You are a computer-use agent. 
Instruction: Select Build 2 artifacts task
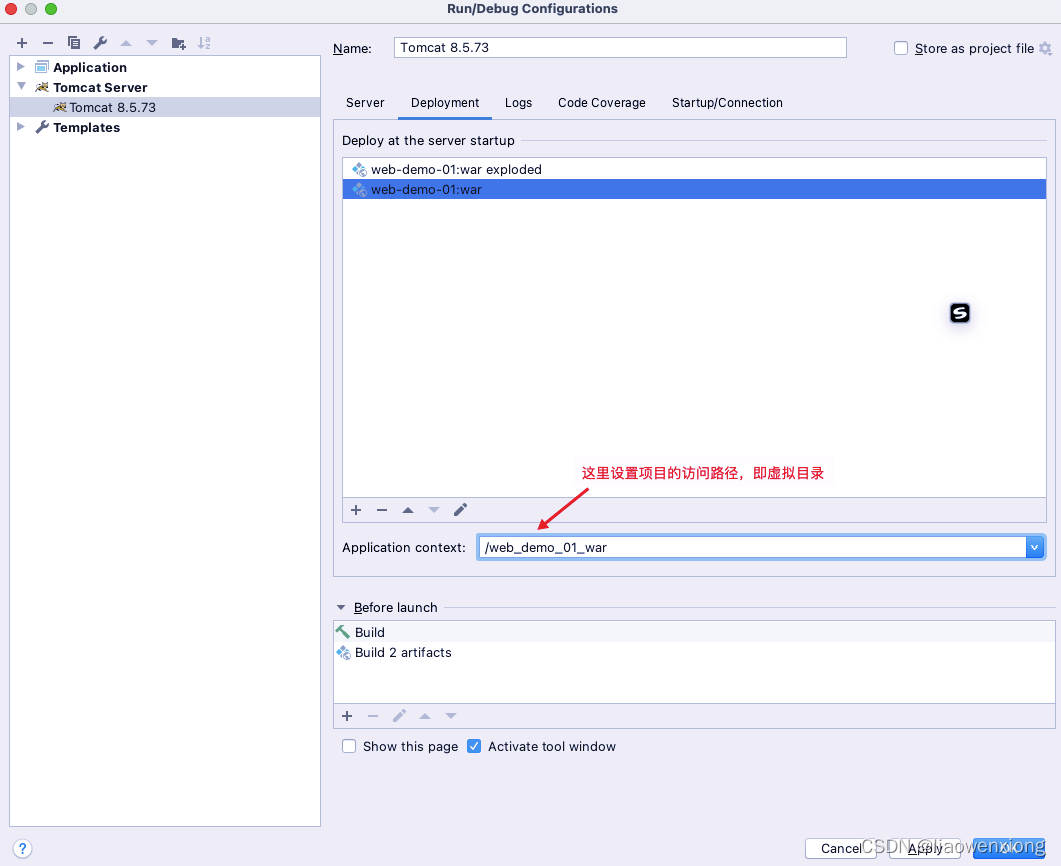(x=694, y=652)
